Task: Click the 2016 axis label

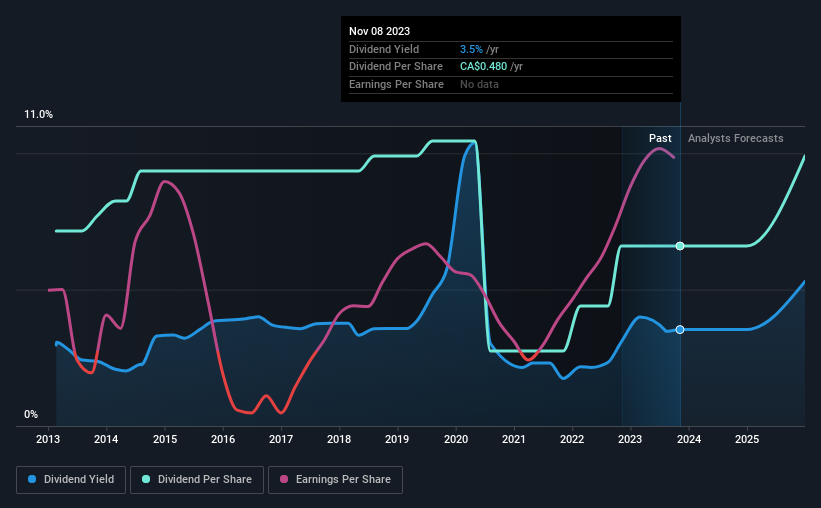Action: tap(223, 439)
